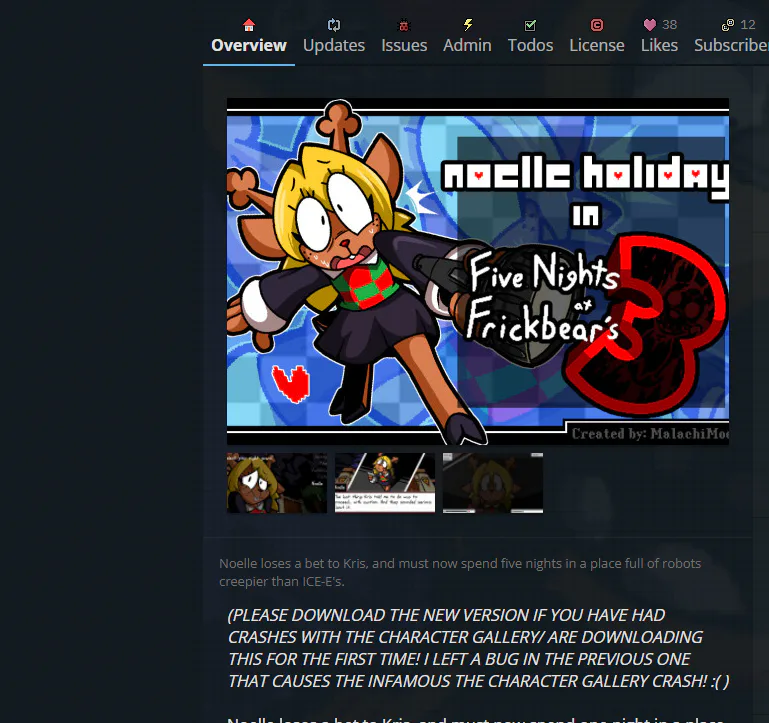Select the Todos tab label
Image resolution: width=769 pixels, height=723 pixels.
tap(530, 45)
